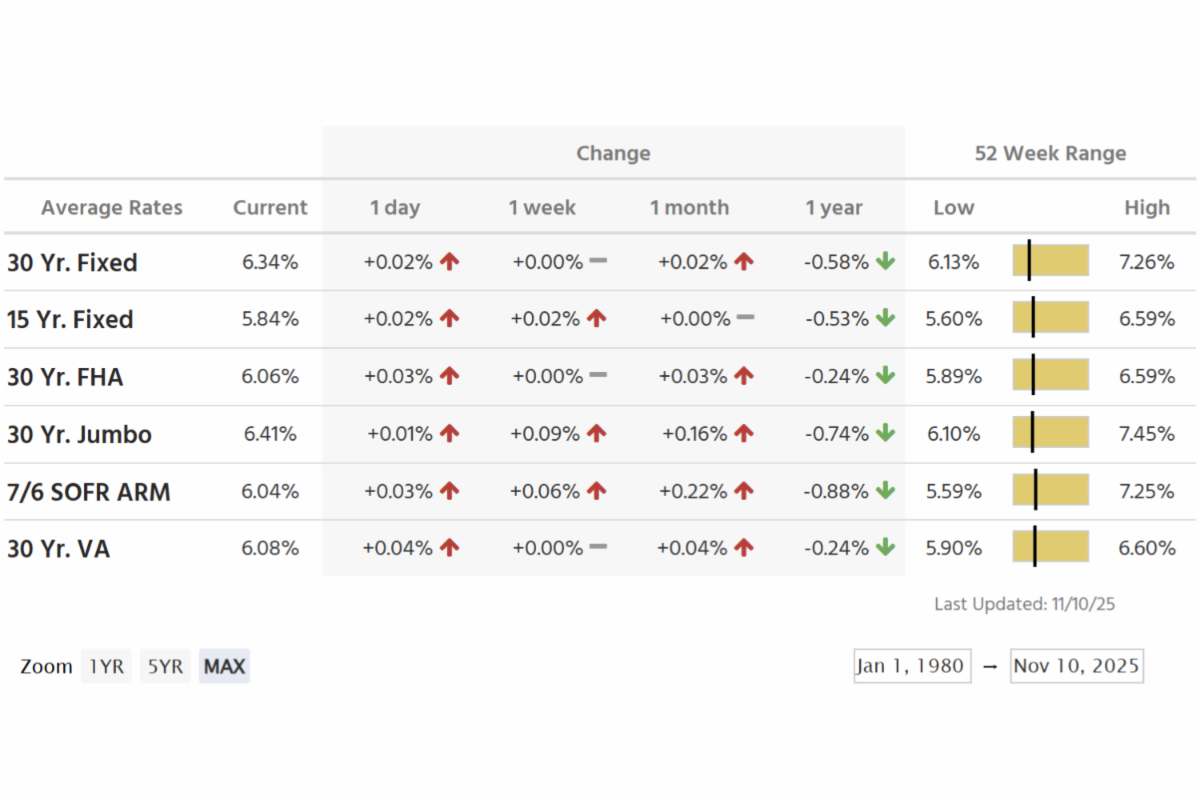
Task: Click the 30 Yr. VA 52 week range bar
Action: coord(1050,548)
